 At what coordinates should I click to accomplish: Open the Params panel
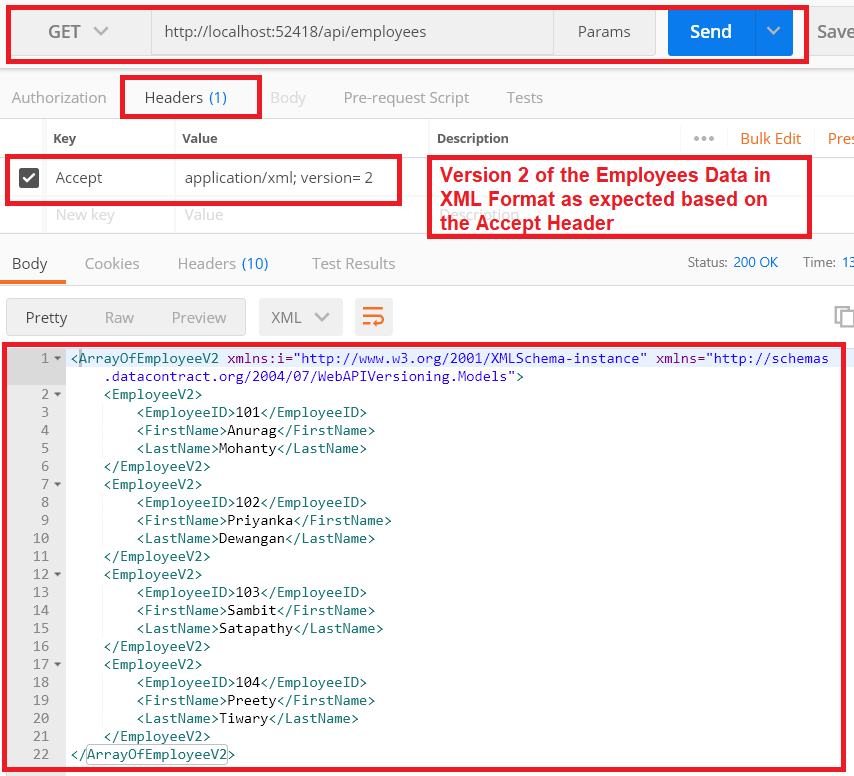coord(603,31)
